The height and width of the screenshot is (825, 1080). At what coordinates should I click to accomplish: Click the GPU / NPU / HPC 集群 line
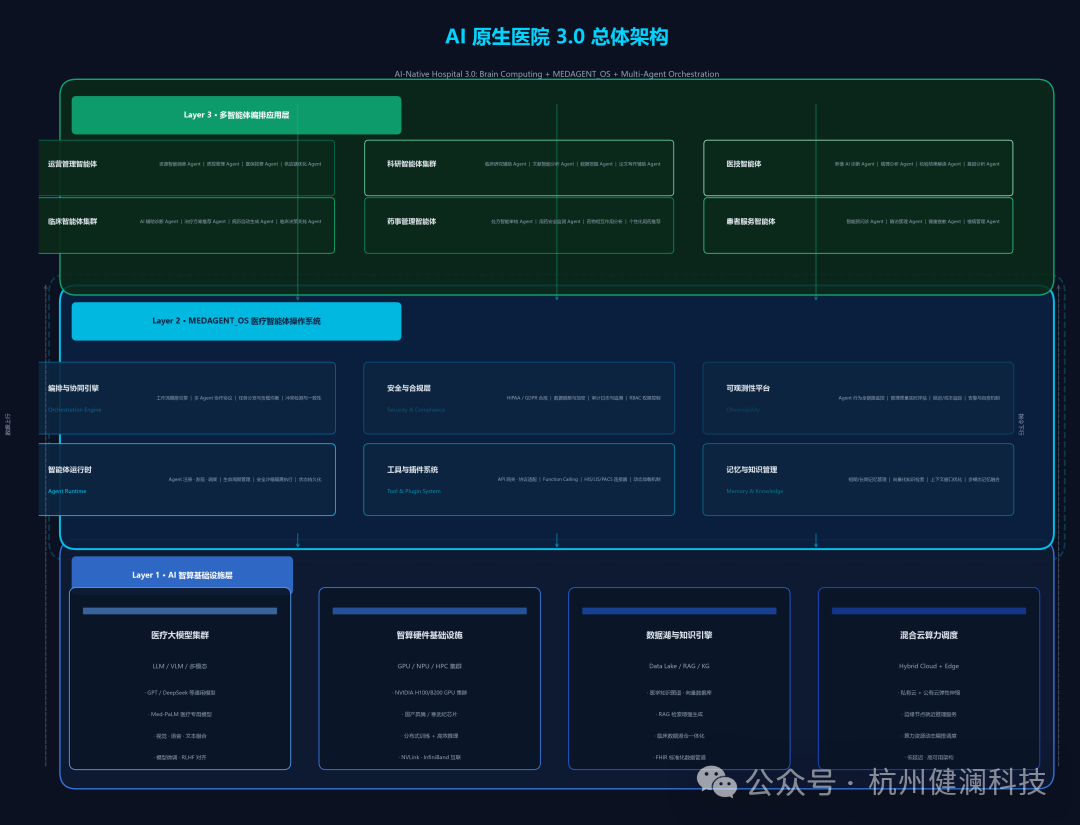[x=429, y=666]
